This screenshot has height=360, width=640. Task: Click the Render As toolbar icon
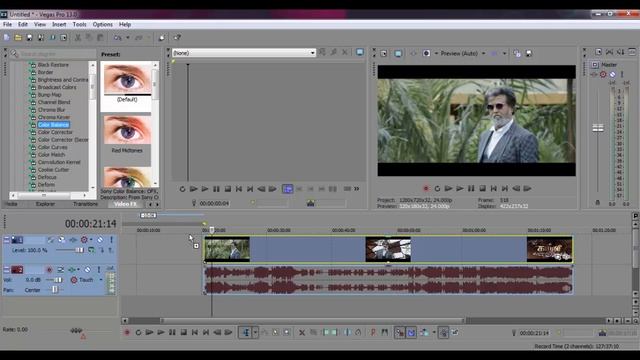52,38
